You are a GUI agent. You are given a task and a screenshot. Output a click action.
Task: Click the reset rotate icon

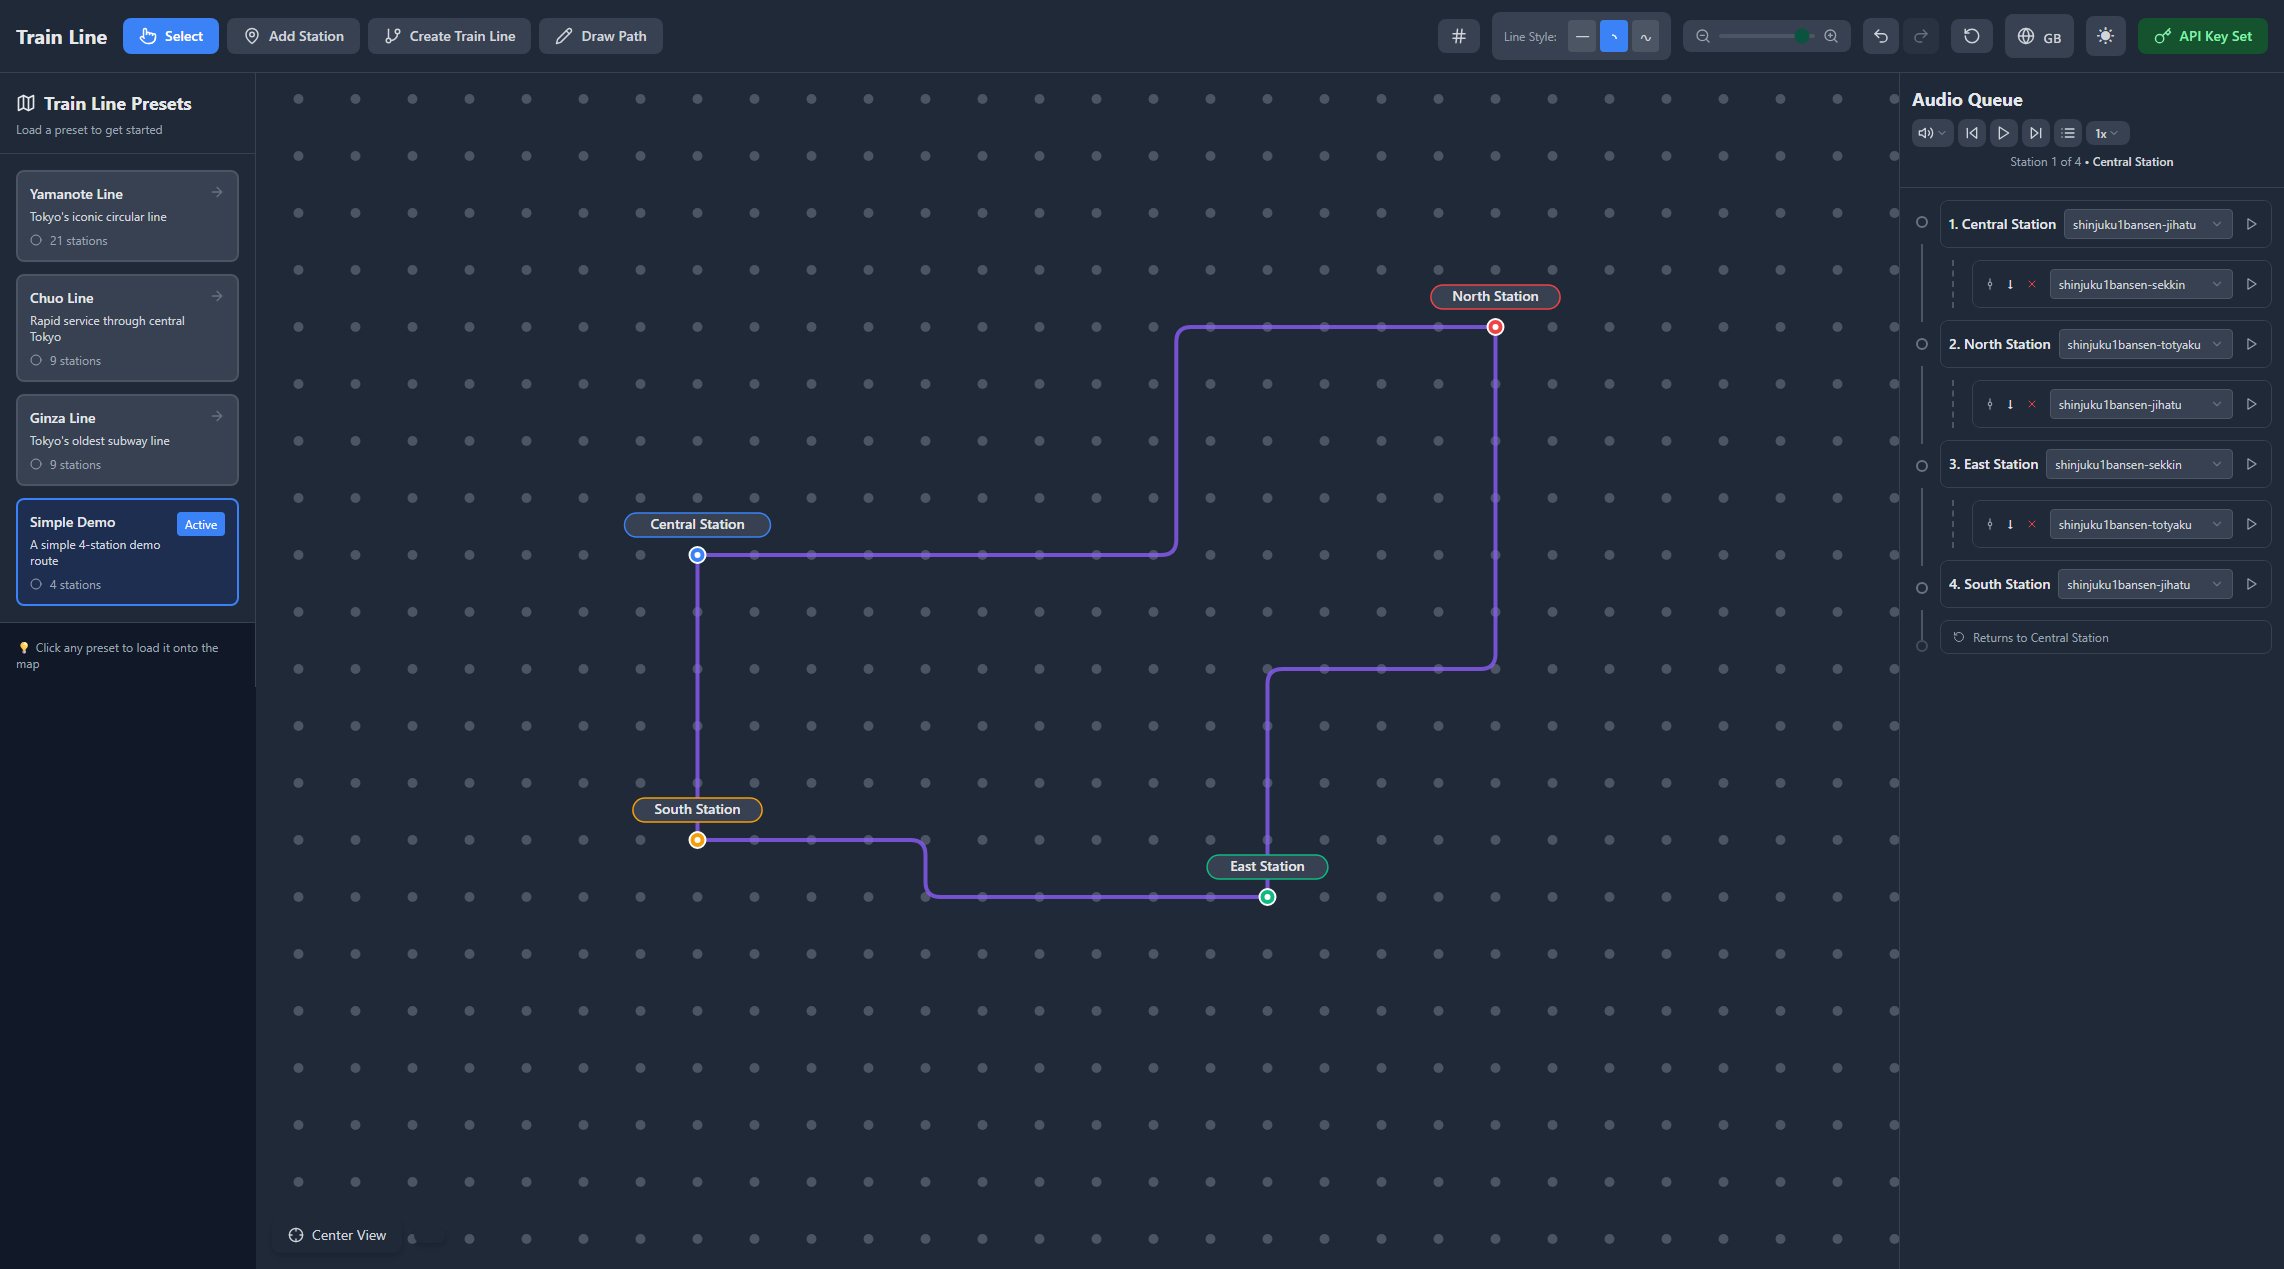click(1971, 36)
